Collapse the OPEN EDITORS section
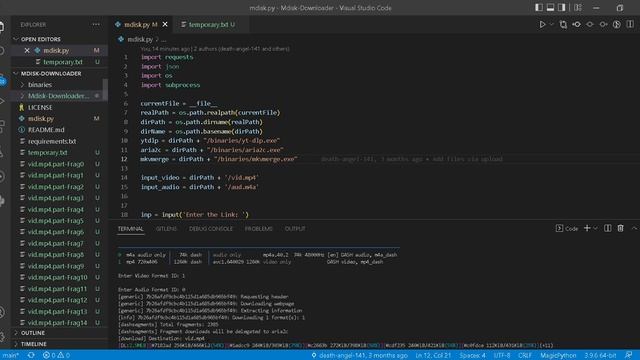The height and width of the screenshot is (360, 640). coord(60,39)
